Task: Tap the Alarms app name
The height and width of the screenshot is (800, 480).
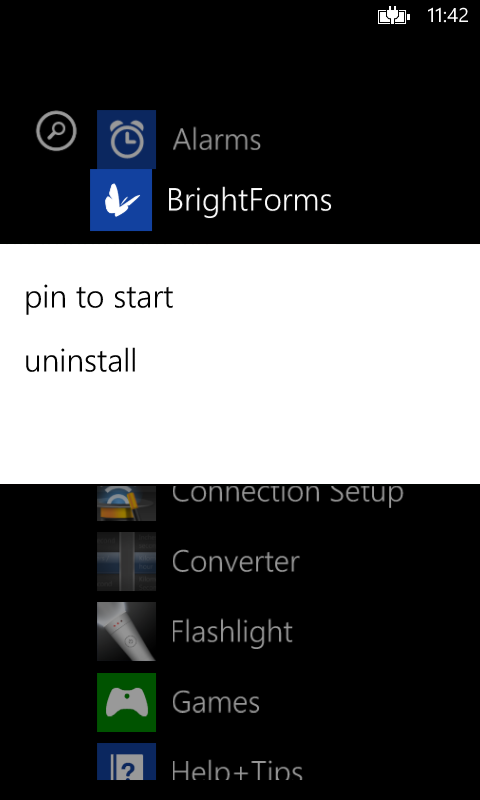Action: [x=217, y=140]
